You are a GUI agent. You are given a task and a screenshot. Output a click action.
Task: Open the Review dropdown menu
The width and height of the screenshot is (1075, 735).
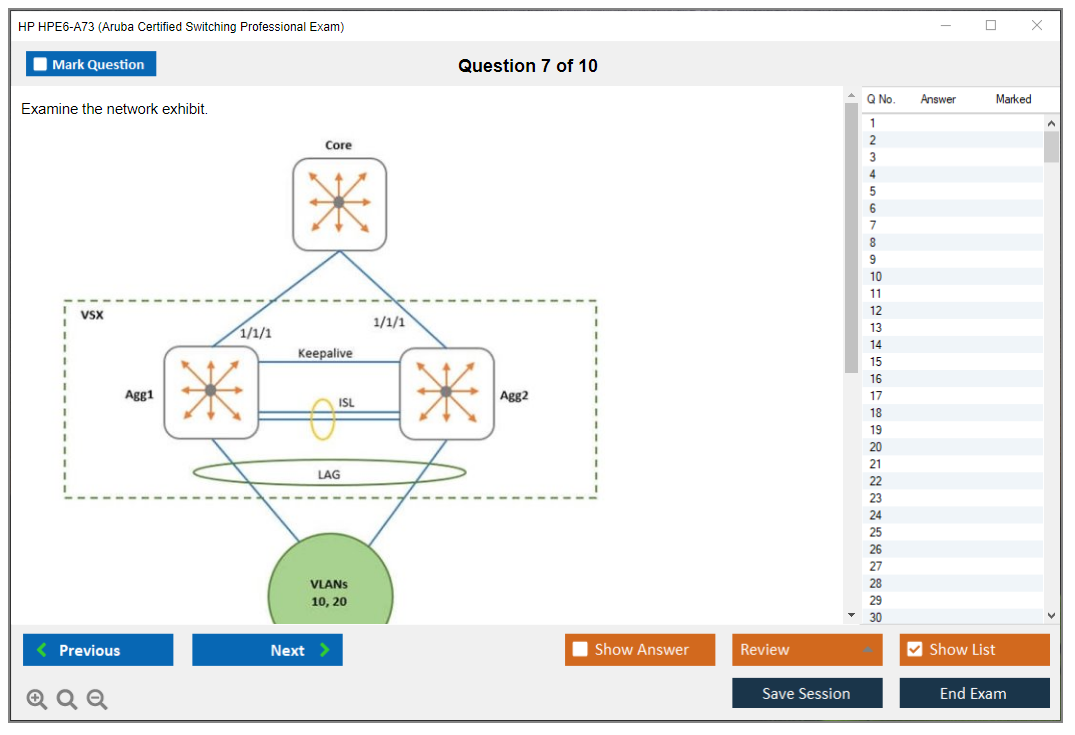(807, 650)
